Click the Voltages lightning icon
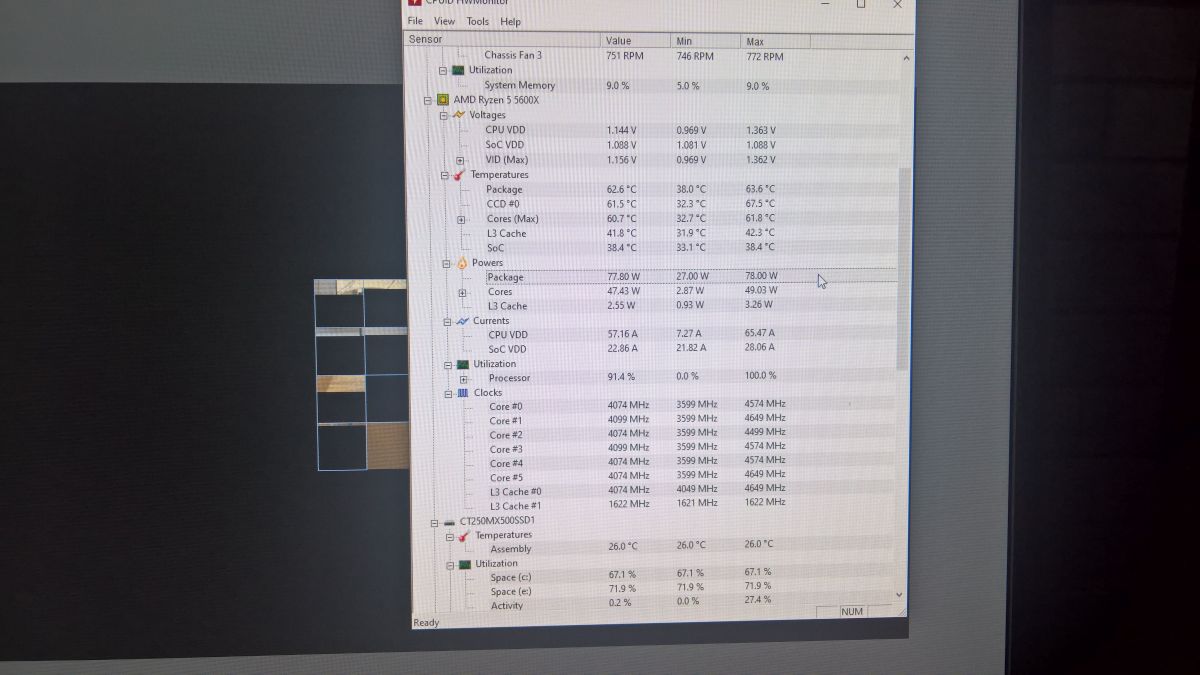This screenshot has height=675, width=1200. tap(460, 114)
